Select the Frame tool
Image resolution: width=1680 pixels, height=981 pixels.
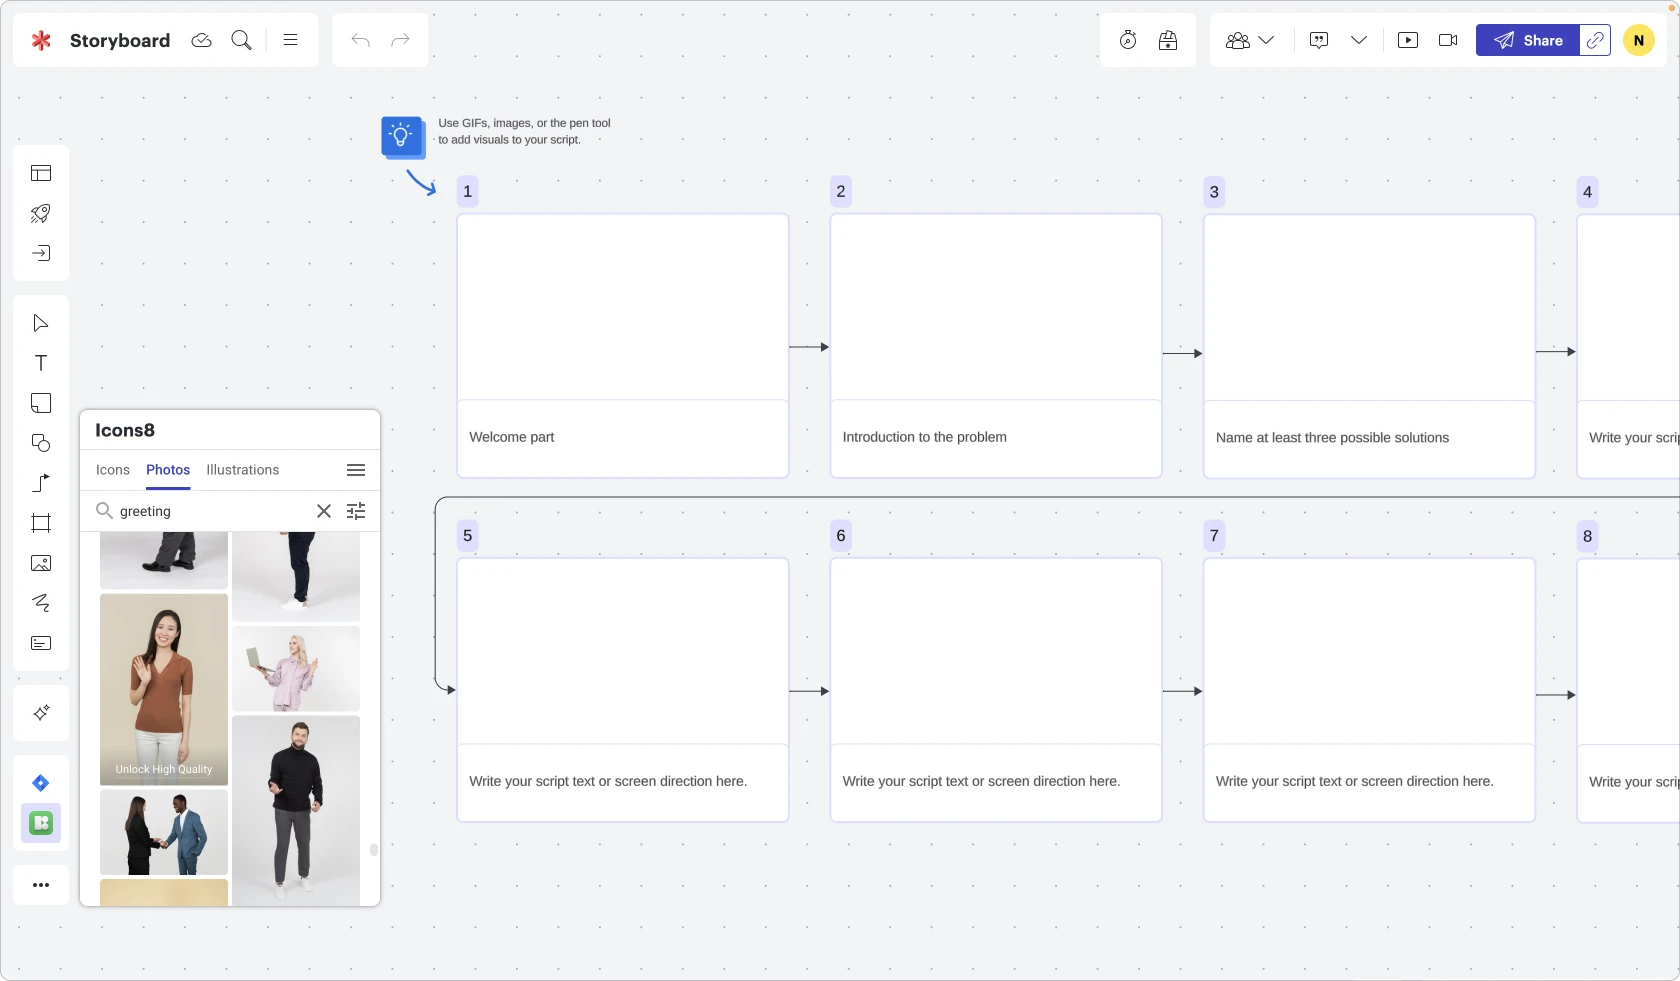click(41, 523)
